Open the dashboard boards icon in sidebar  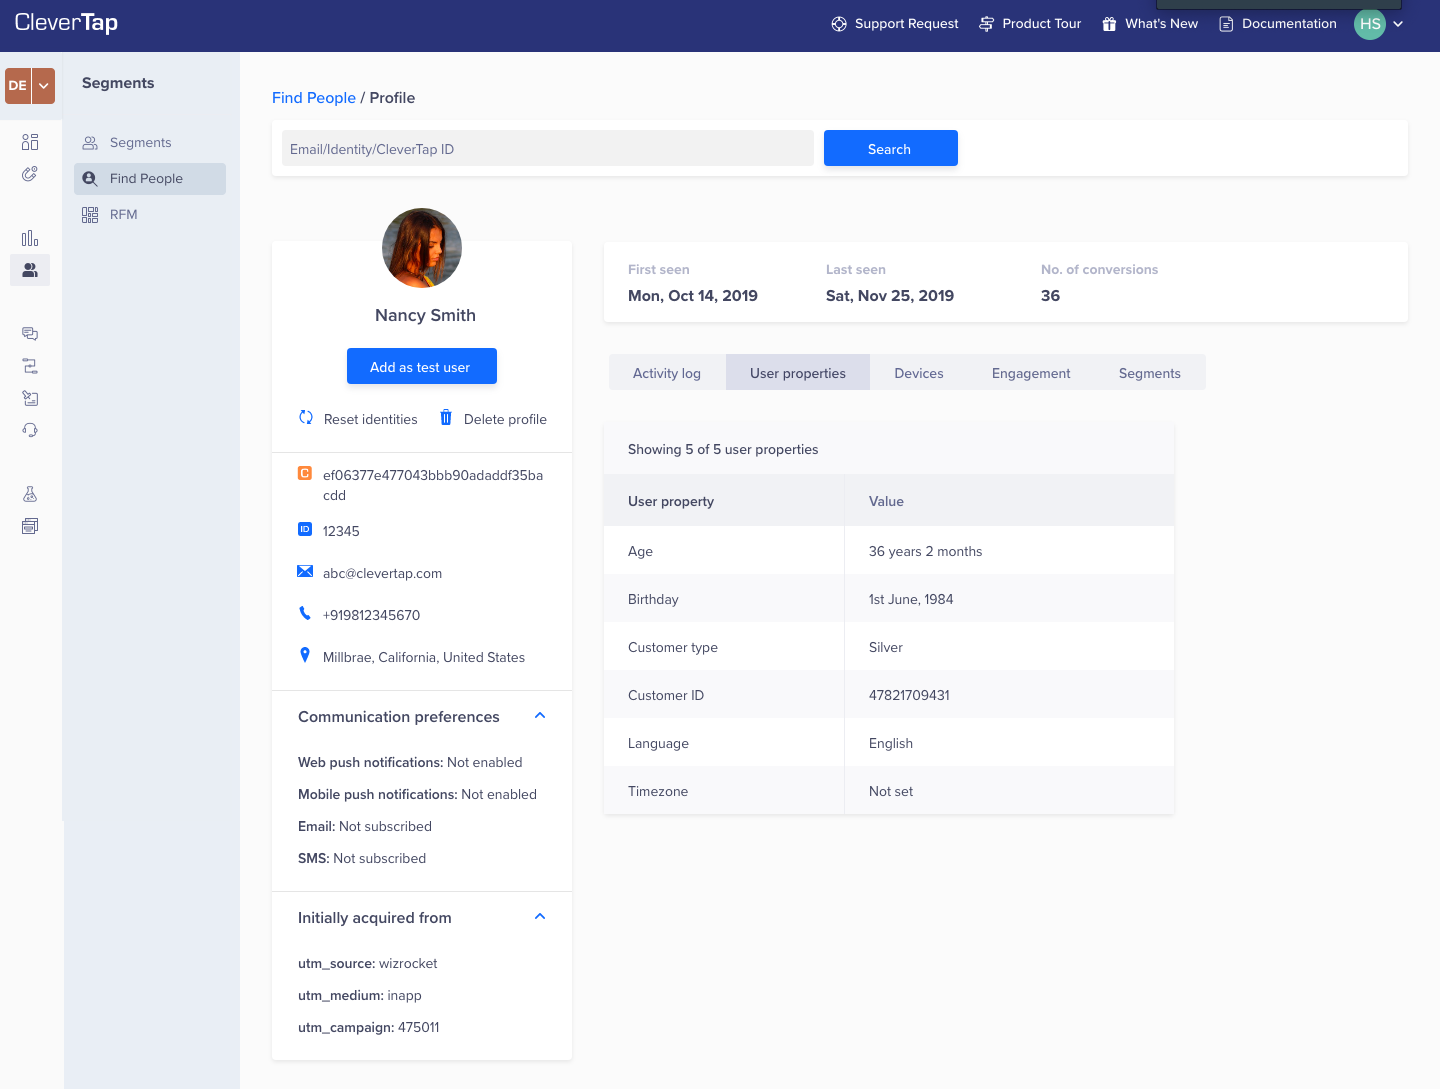[30, 142]
